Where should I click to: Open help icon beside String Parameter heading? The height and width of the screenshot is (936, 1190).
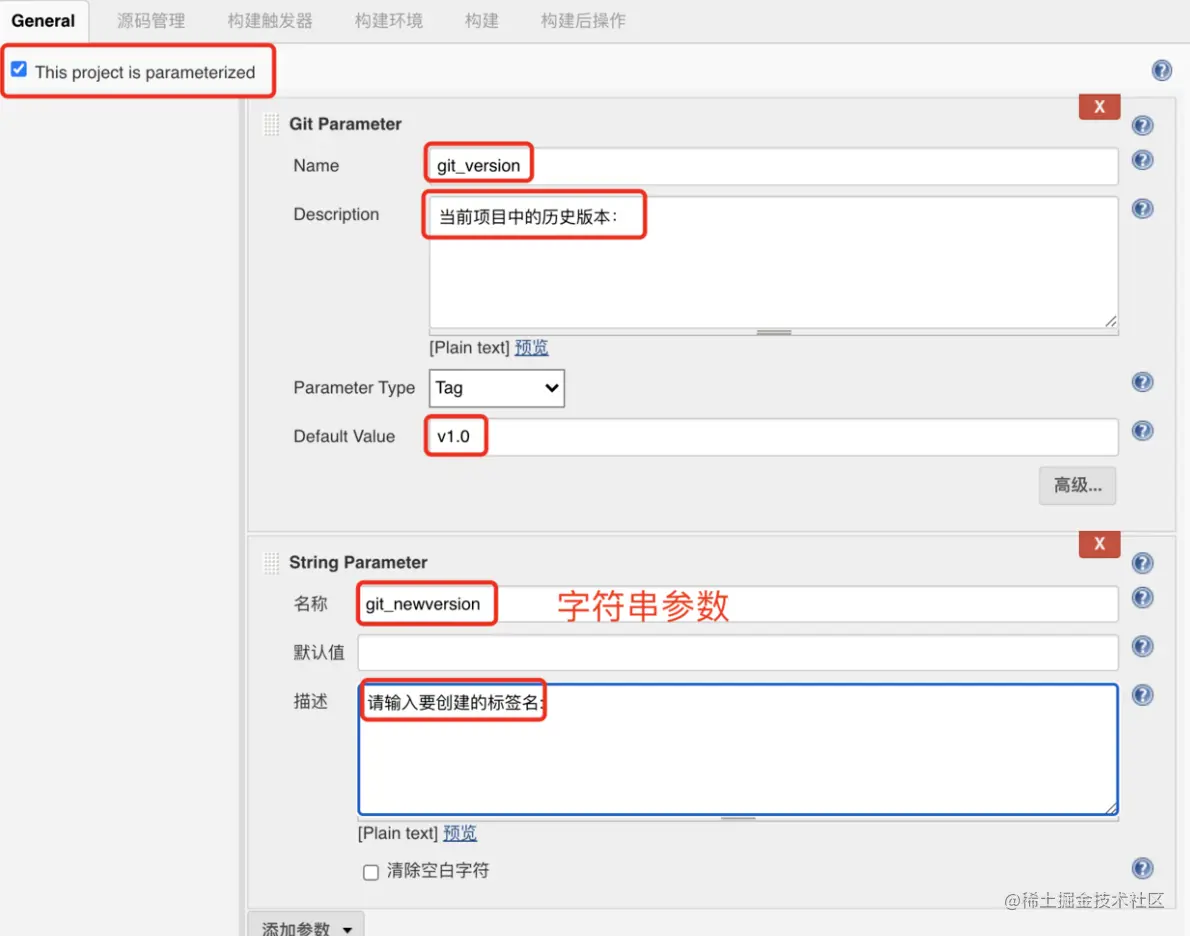coord(1142,563)
